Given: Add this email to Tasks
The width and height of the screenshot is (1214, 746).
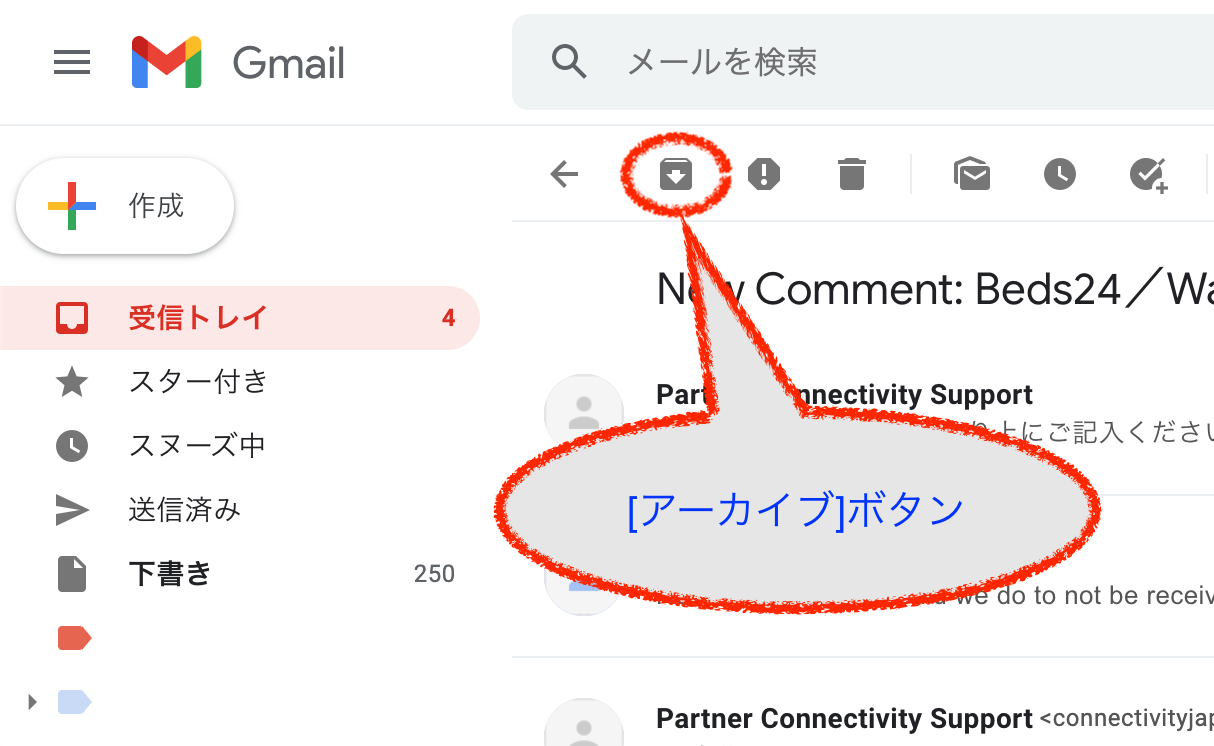Looking at the screenshot, I should [x=1148, y=175].
